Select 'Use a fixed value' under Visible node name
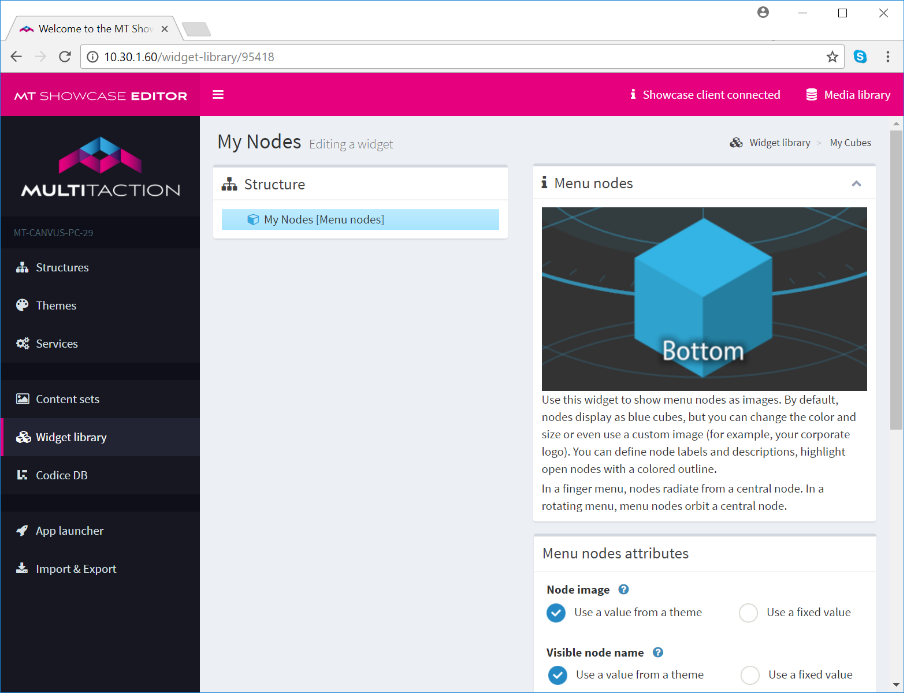Image resolution: width=907 pixels, height=697 pixels. click(x=748, y=674)
